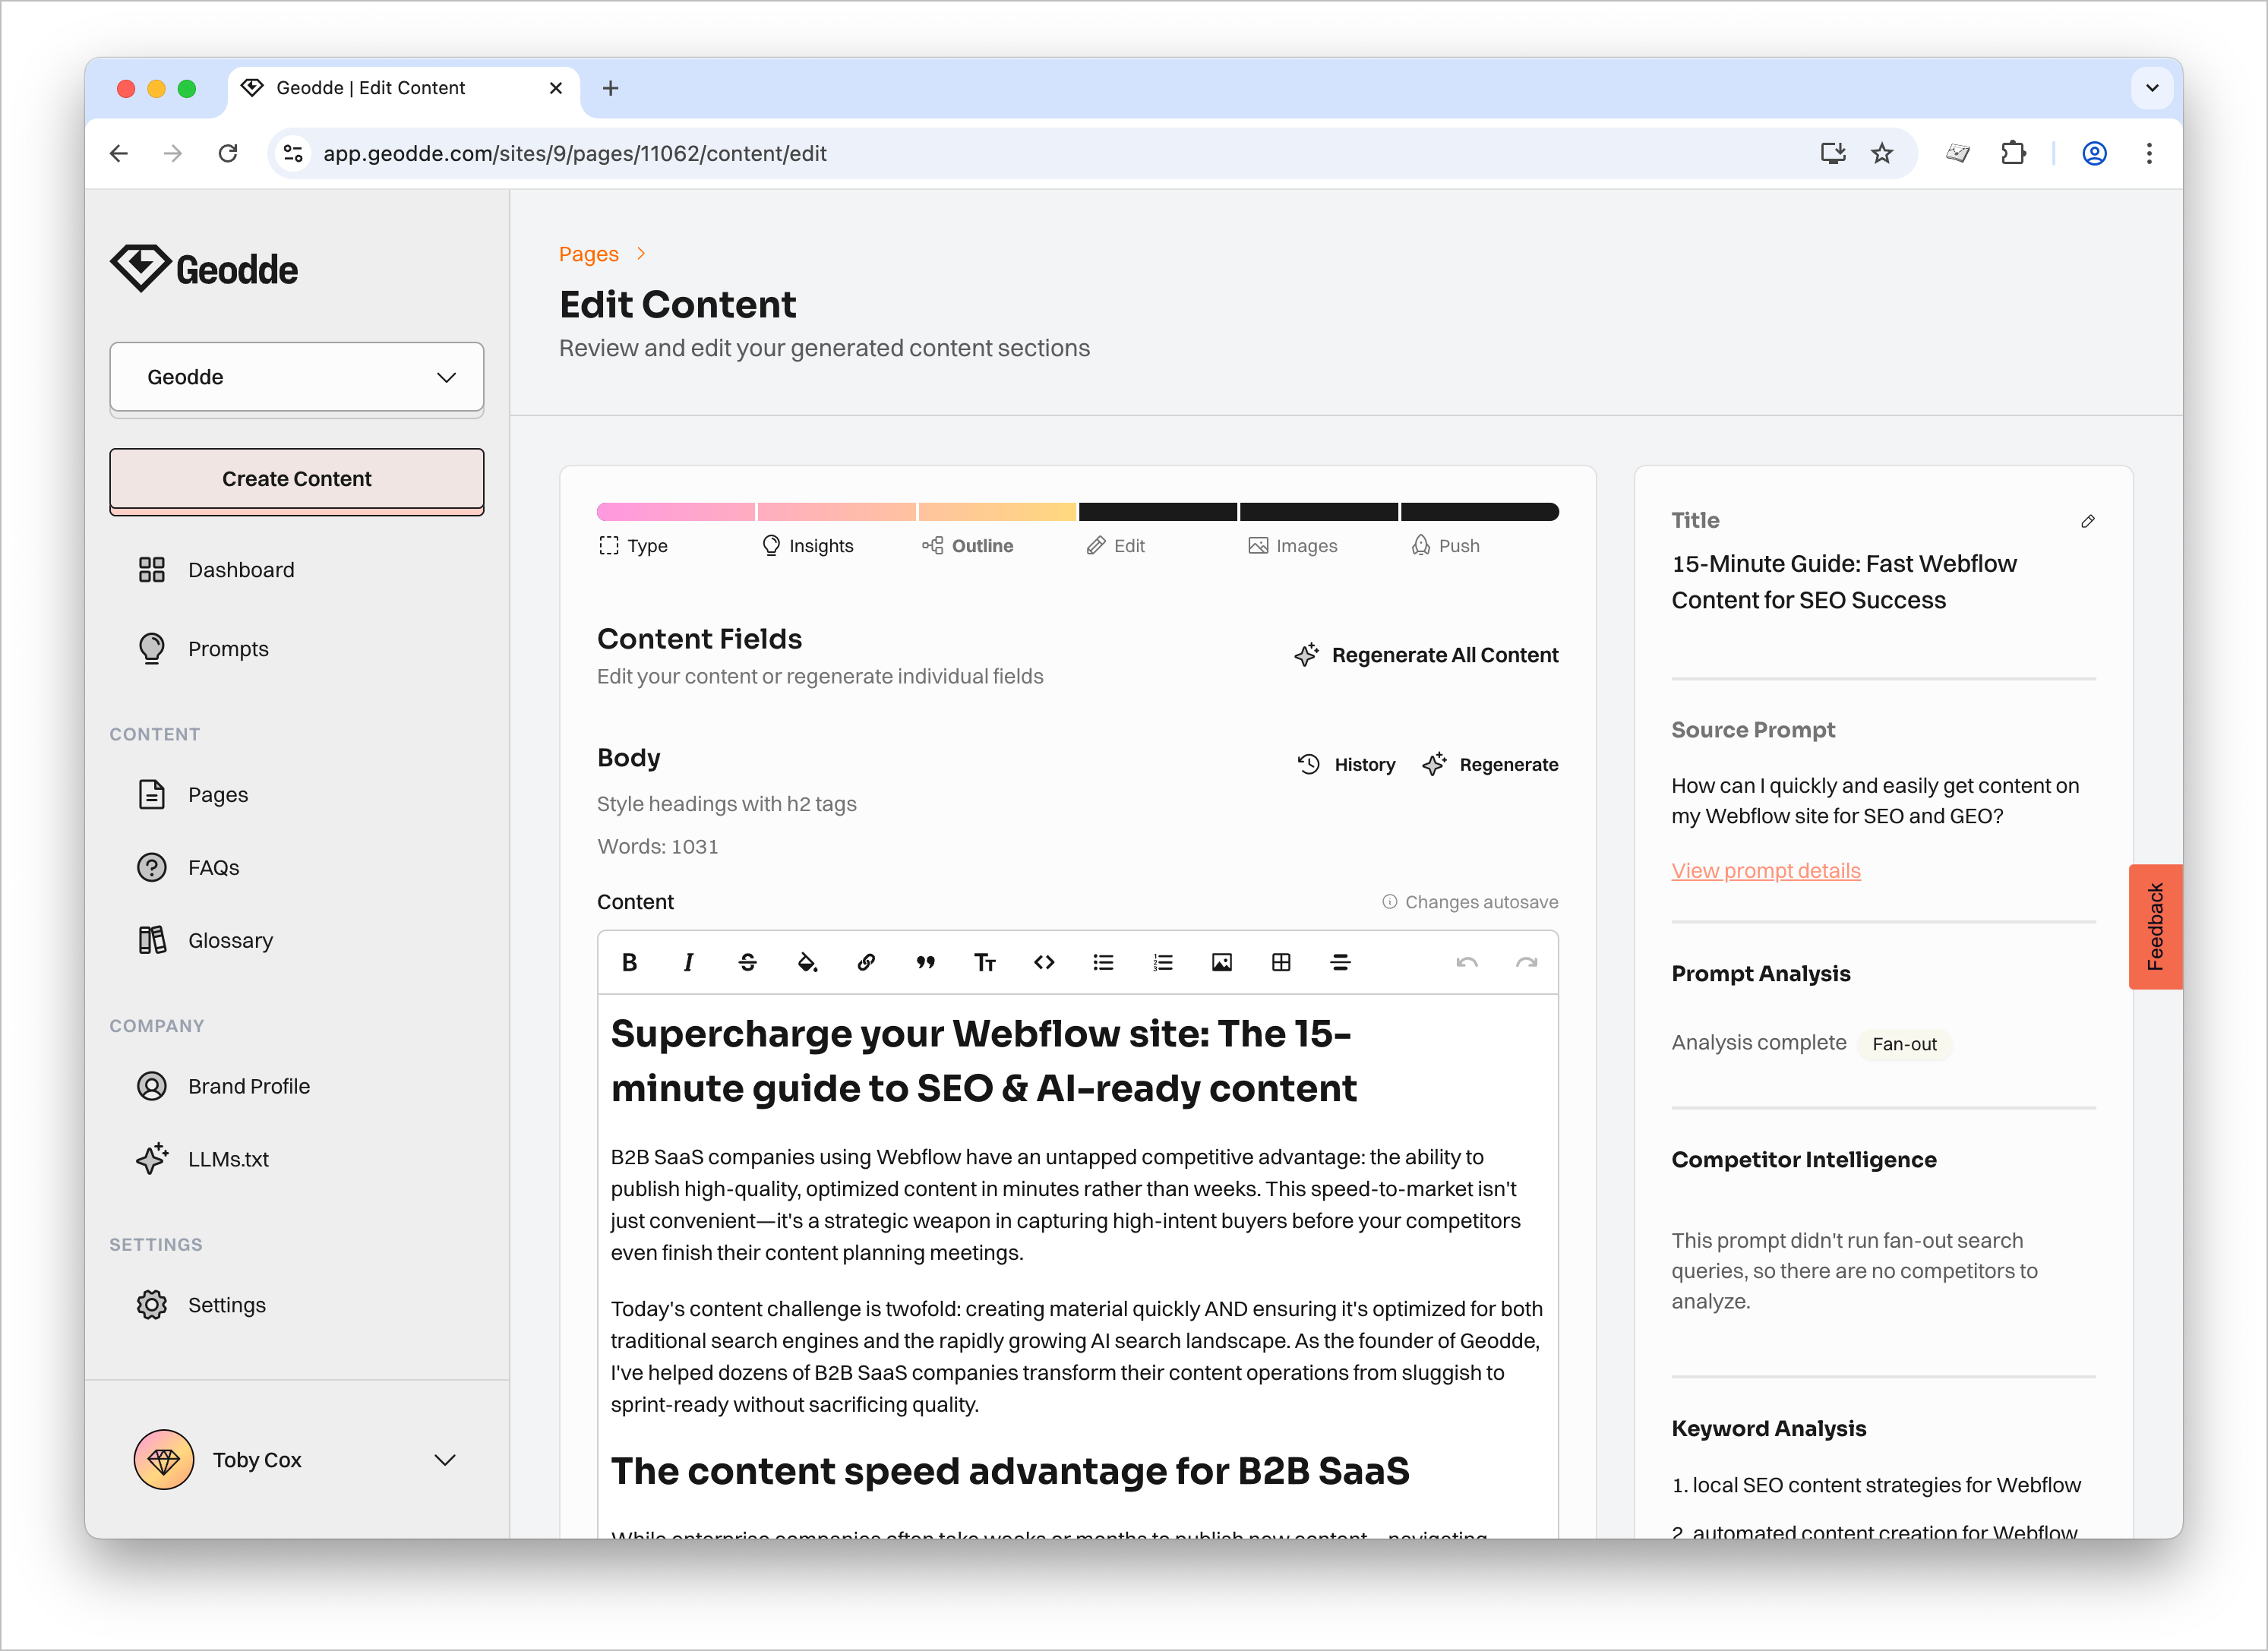
Task: Click Regenerate All Content button
Action: point(1426,655)
